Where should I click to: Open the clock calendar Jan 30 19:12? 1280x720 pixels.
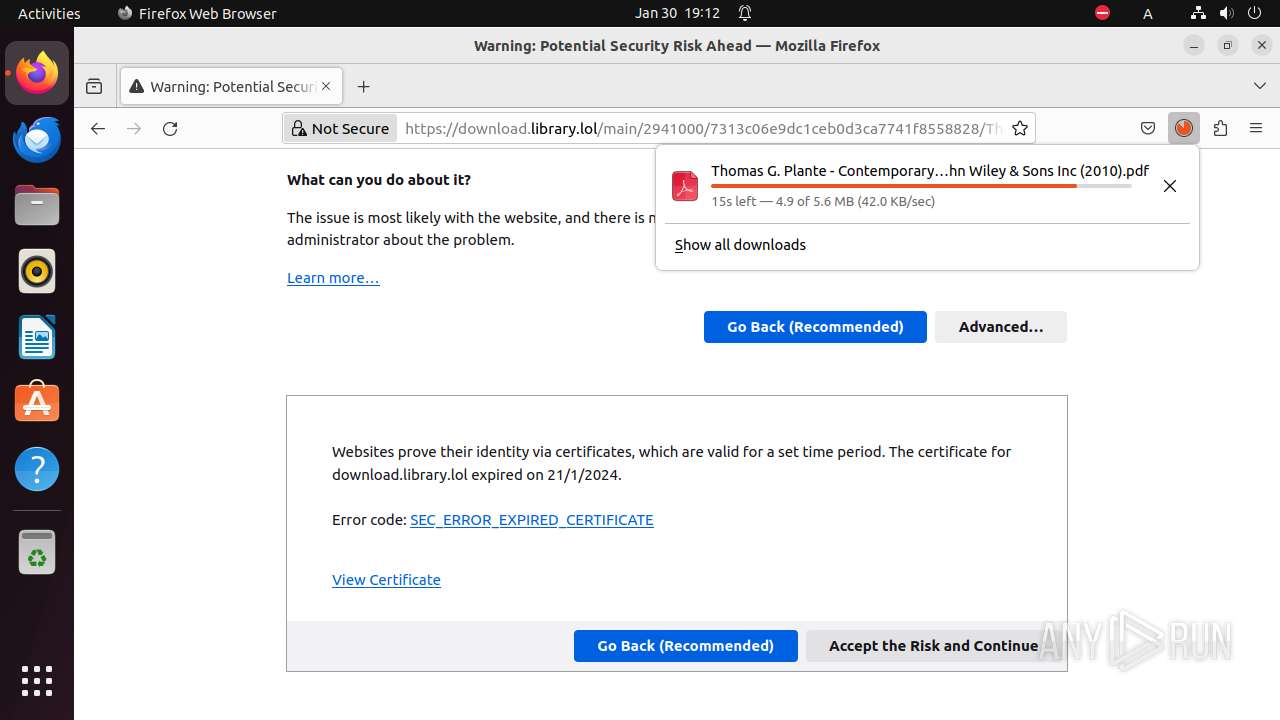pyautogui.click(x=677, y=13)
